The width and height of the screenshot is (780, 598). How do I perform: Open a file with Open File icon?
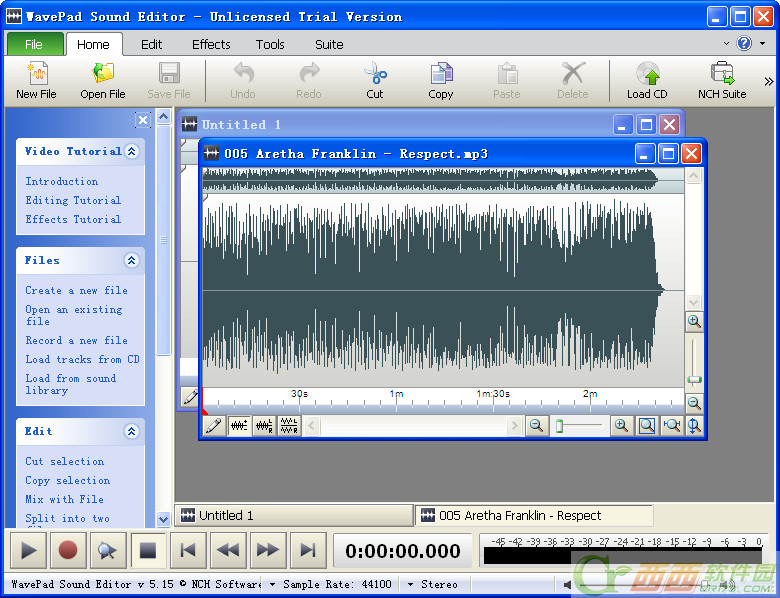[103, 81]
